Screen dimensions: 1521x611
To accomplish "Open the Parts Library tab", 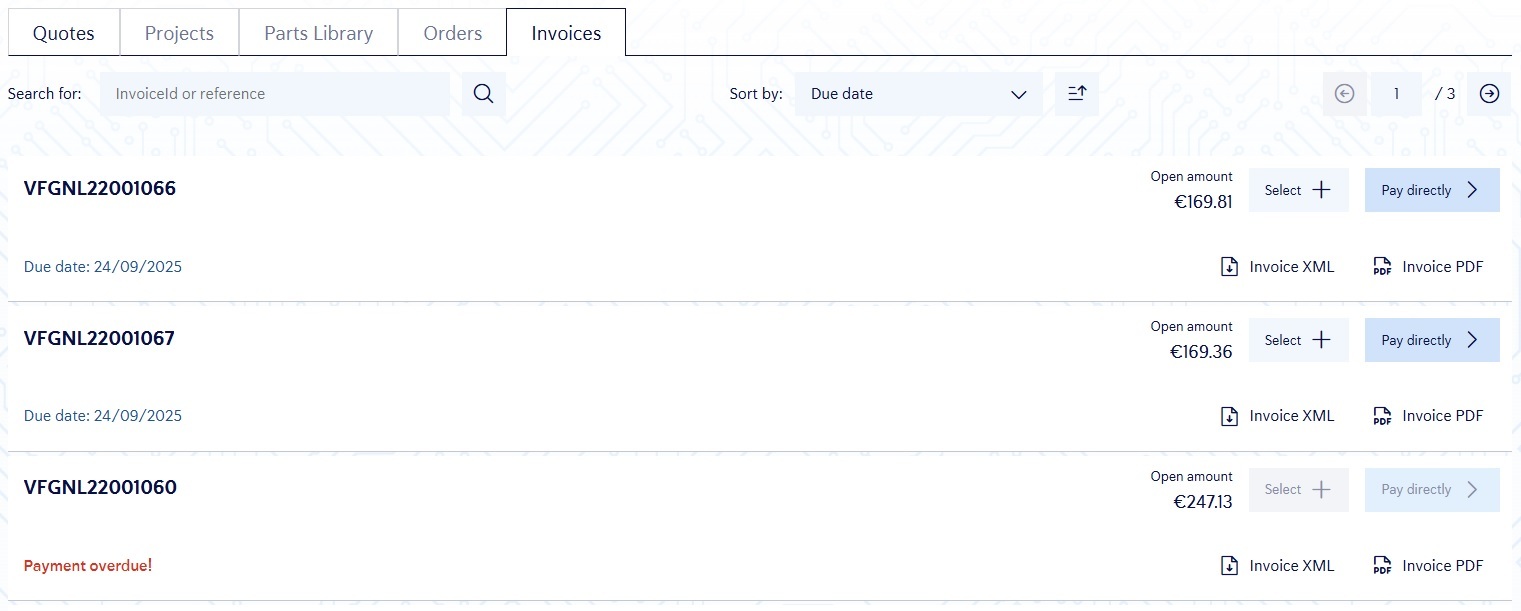I will click(x=318, y=33).
